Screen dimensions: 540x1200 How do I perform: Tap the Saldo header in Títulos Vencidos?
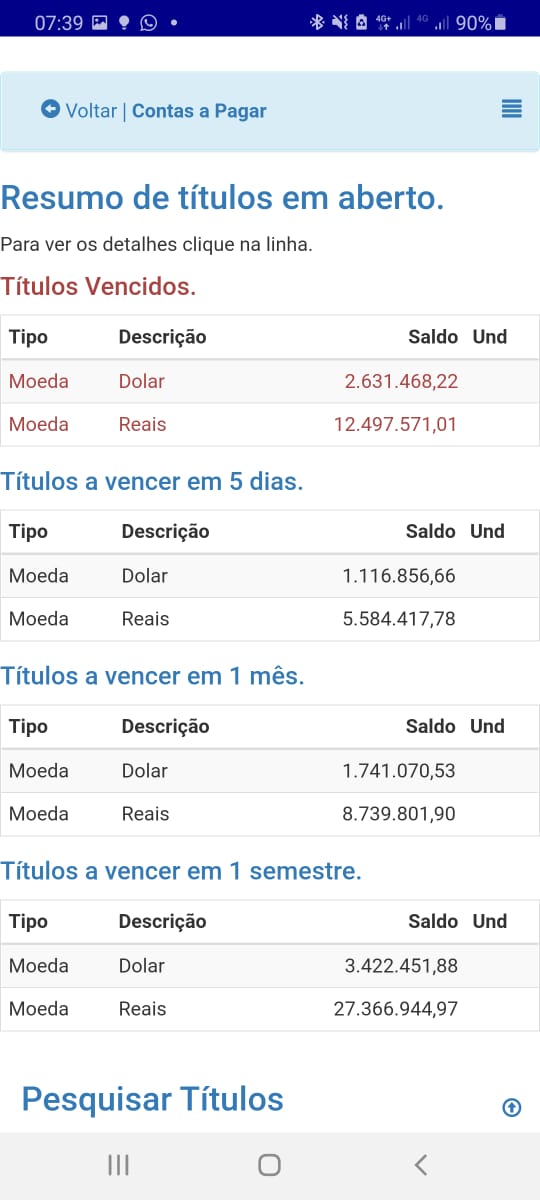[x=433, y=337]
